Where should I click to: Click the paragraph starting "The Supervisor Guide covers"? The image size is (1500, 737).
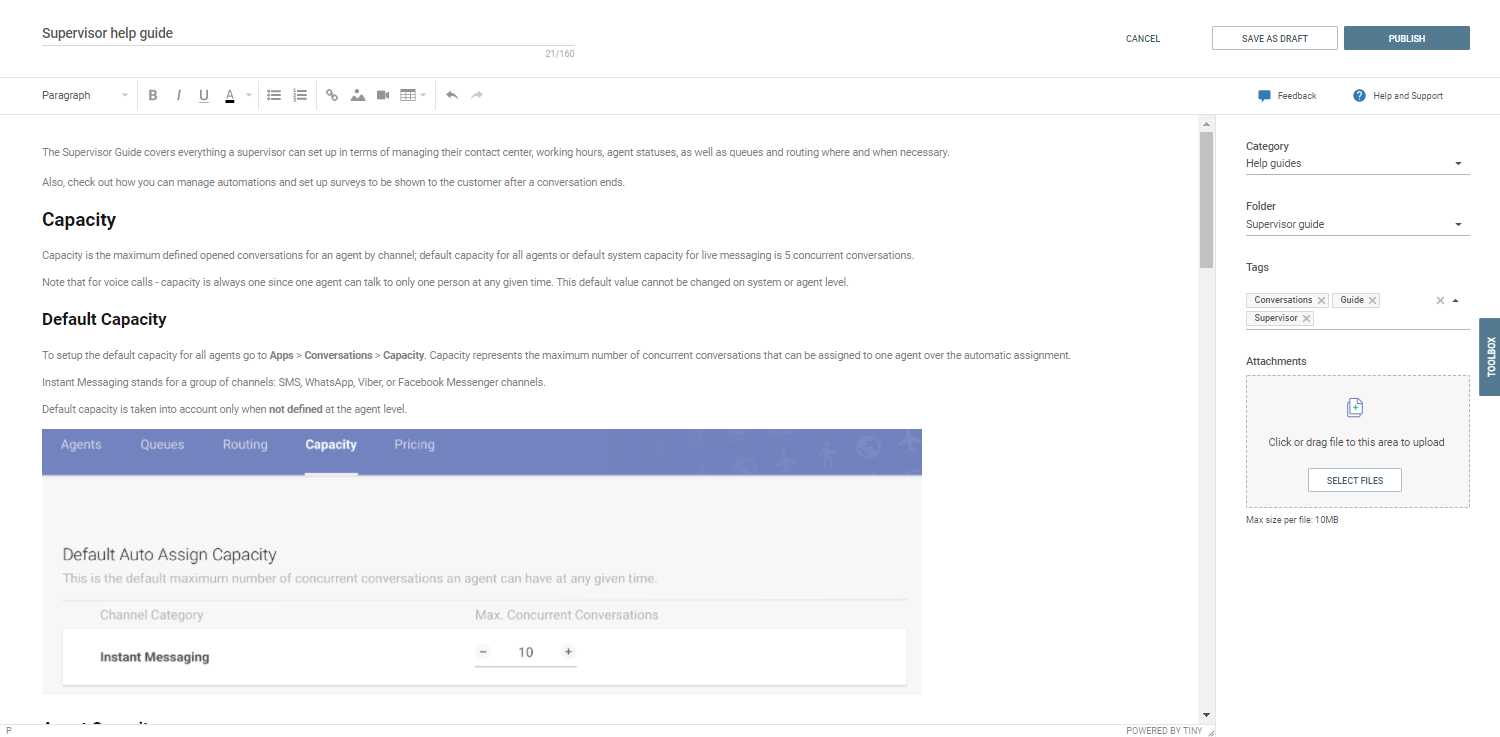[495, 153]
